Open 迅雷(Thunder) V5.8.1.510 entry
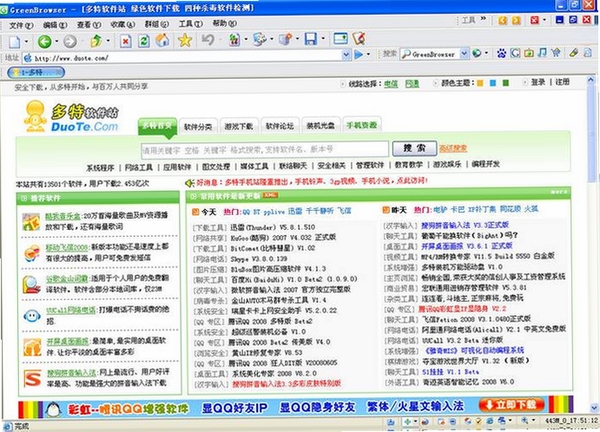The width and height of the screenshot is (600, 432). [272, 227]
